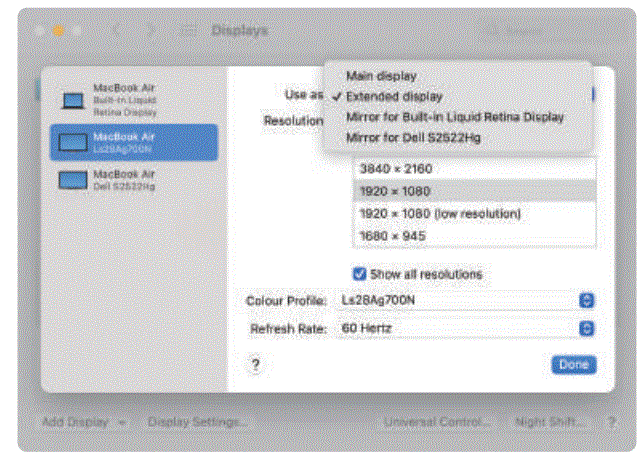The height and width of the screenshot is (454, 642).
Task: Click the search field in Displays toolbar
Action: pos(551,31)
